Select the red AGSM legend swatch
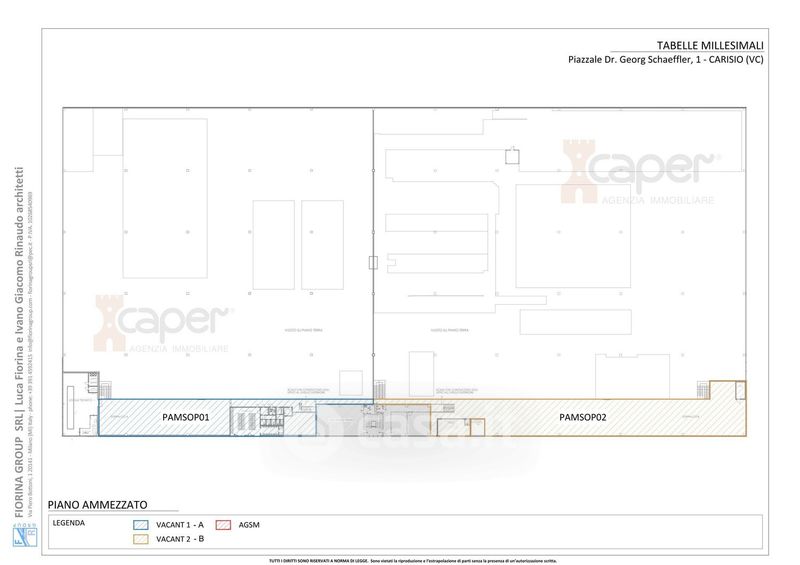This screenshot has width=800, height=565. pyautogui.click(x=224, y=524)
